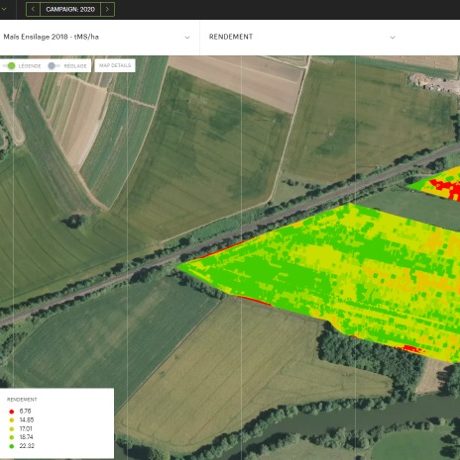Click the 18.74 legend value
This screenshot has width=460, height=460.
point(26,437)
